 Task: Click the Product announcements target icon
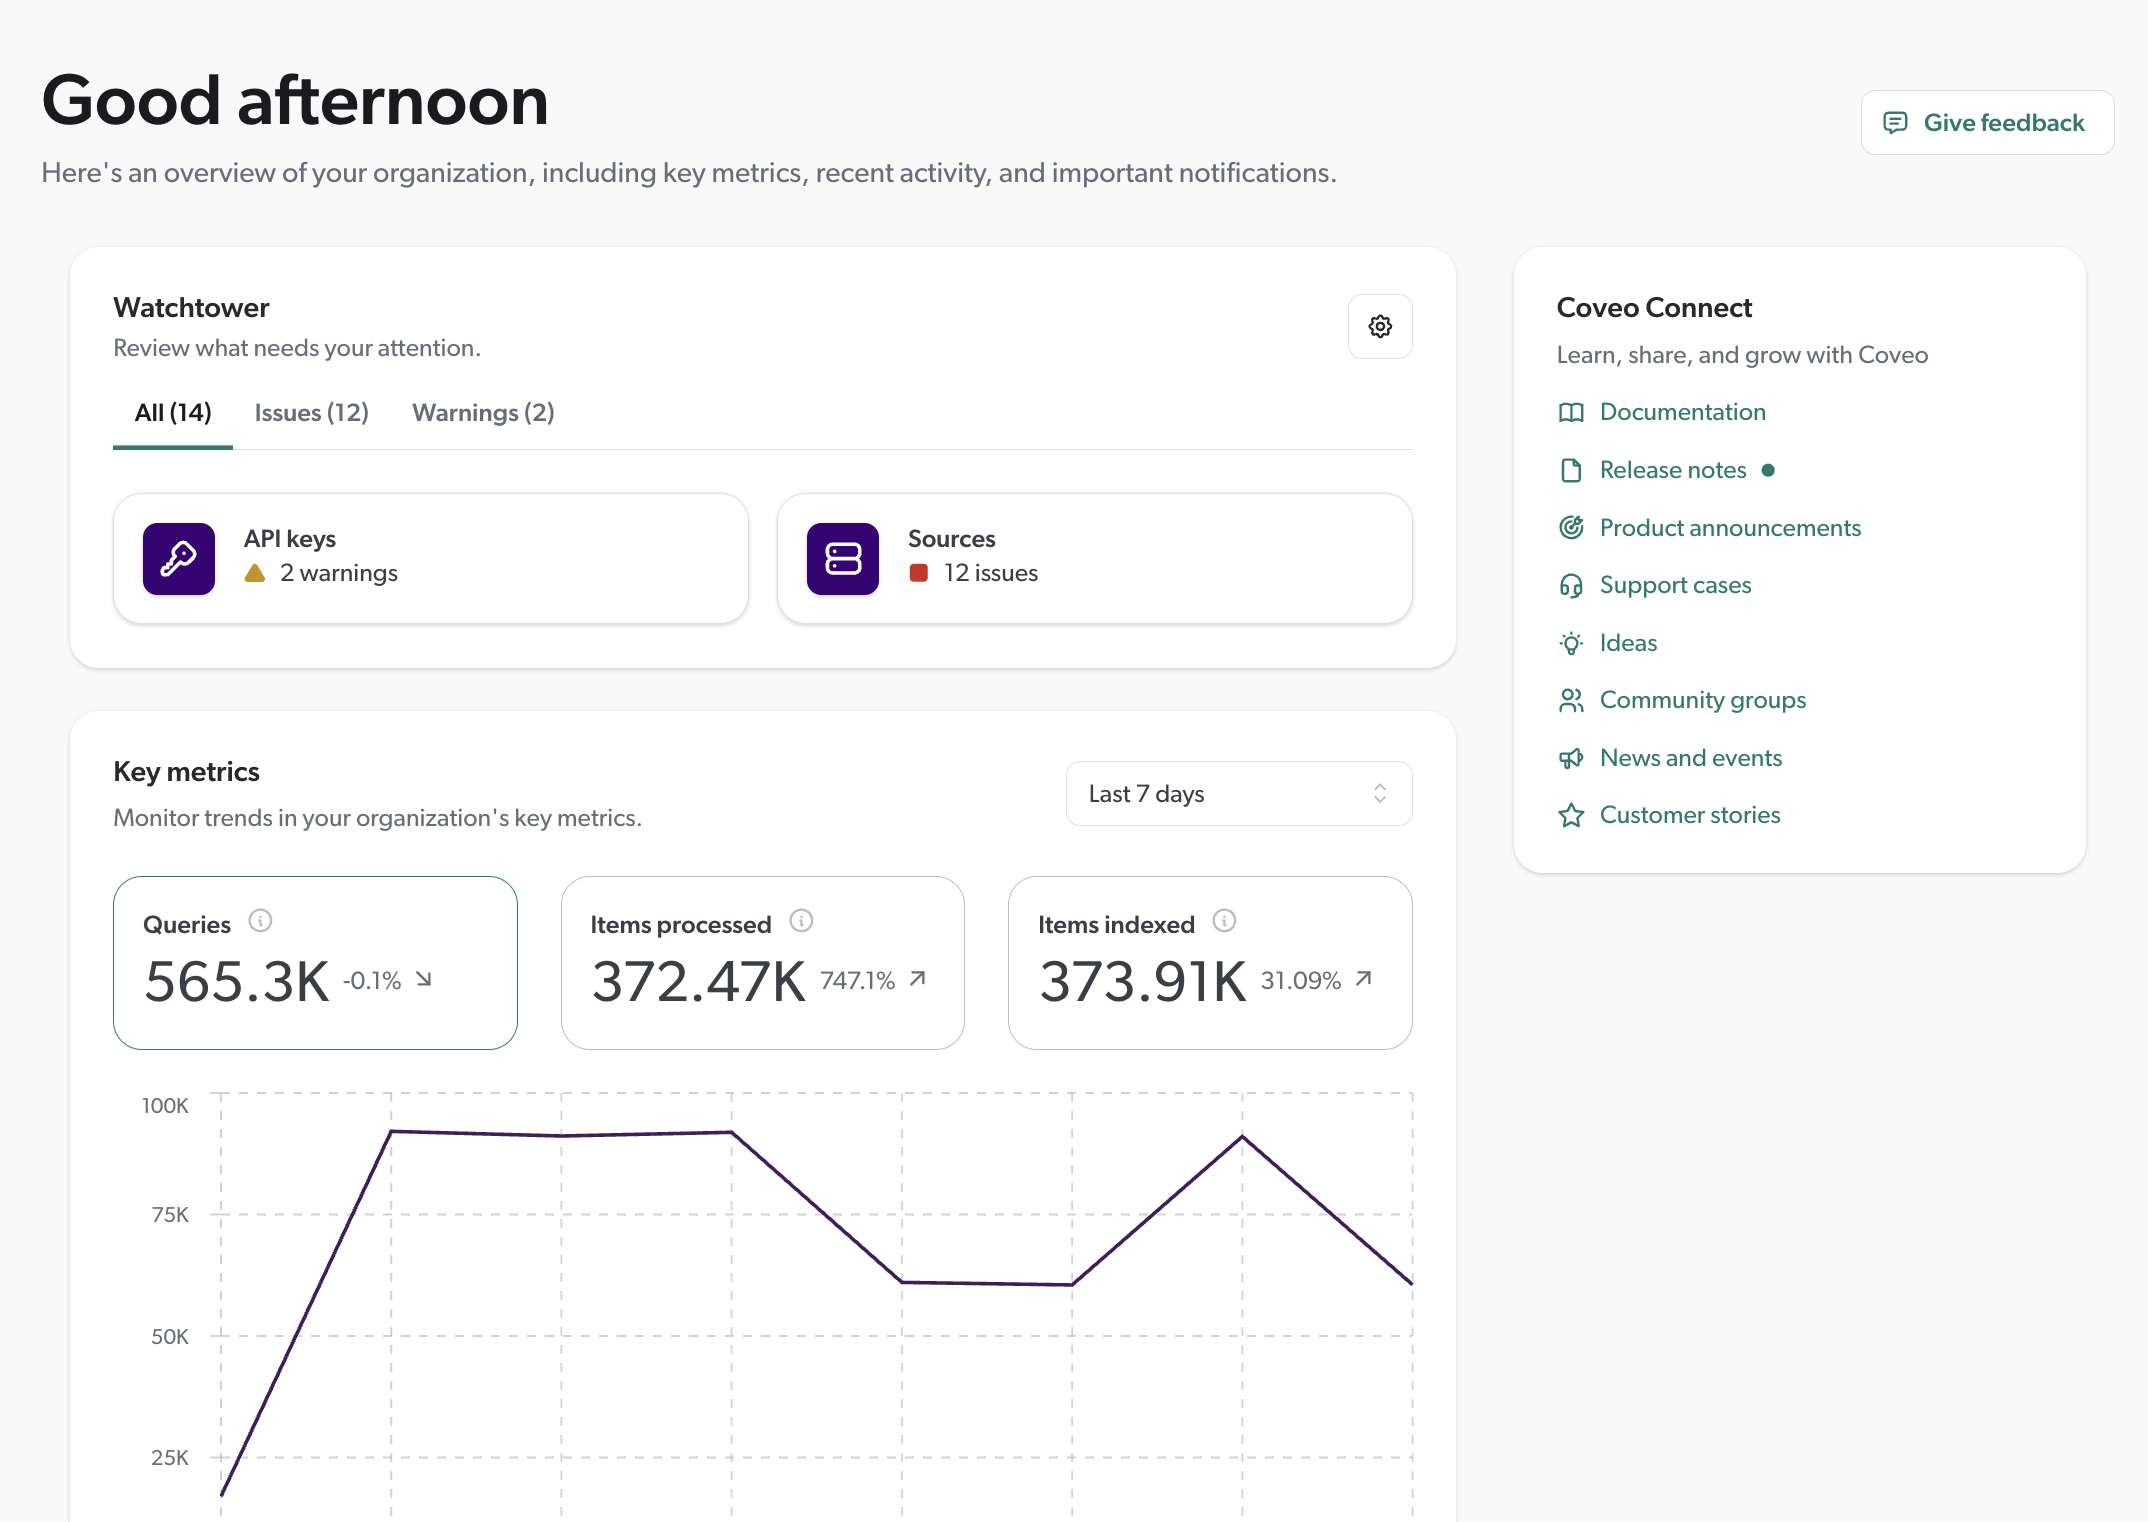1571,527
